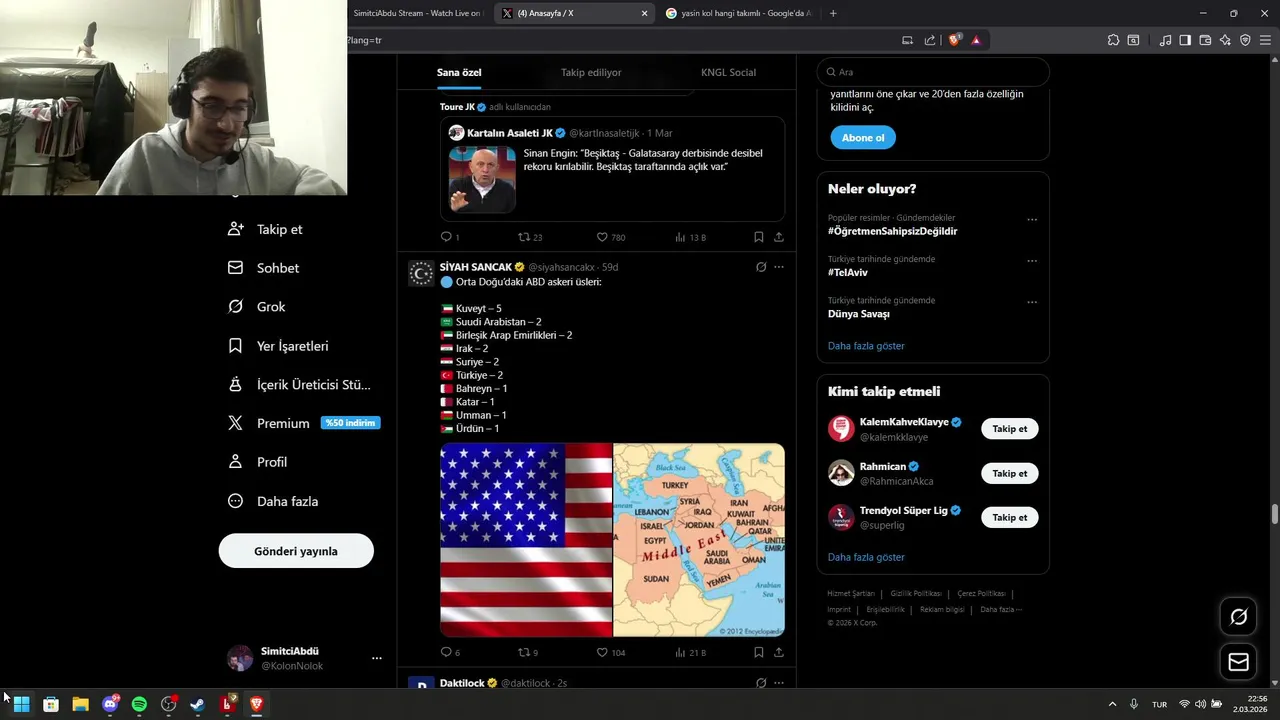Screen dimensions: 1280x720
Task: Bookmark the SİYAH SANCAK post
Action: point(759,652)
